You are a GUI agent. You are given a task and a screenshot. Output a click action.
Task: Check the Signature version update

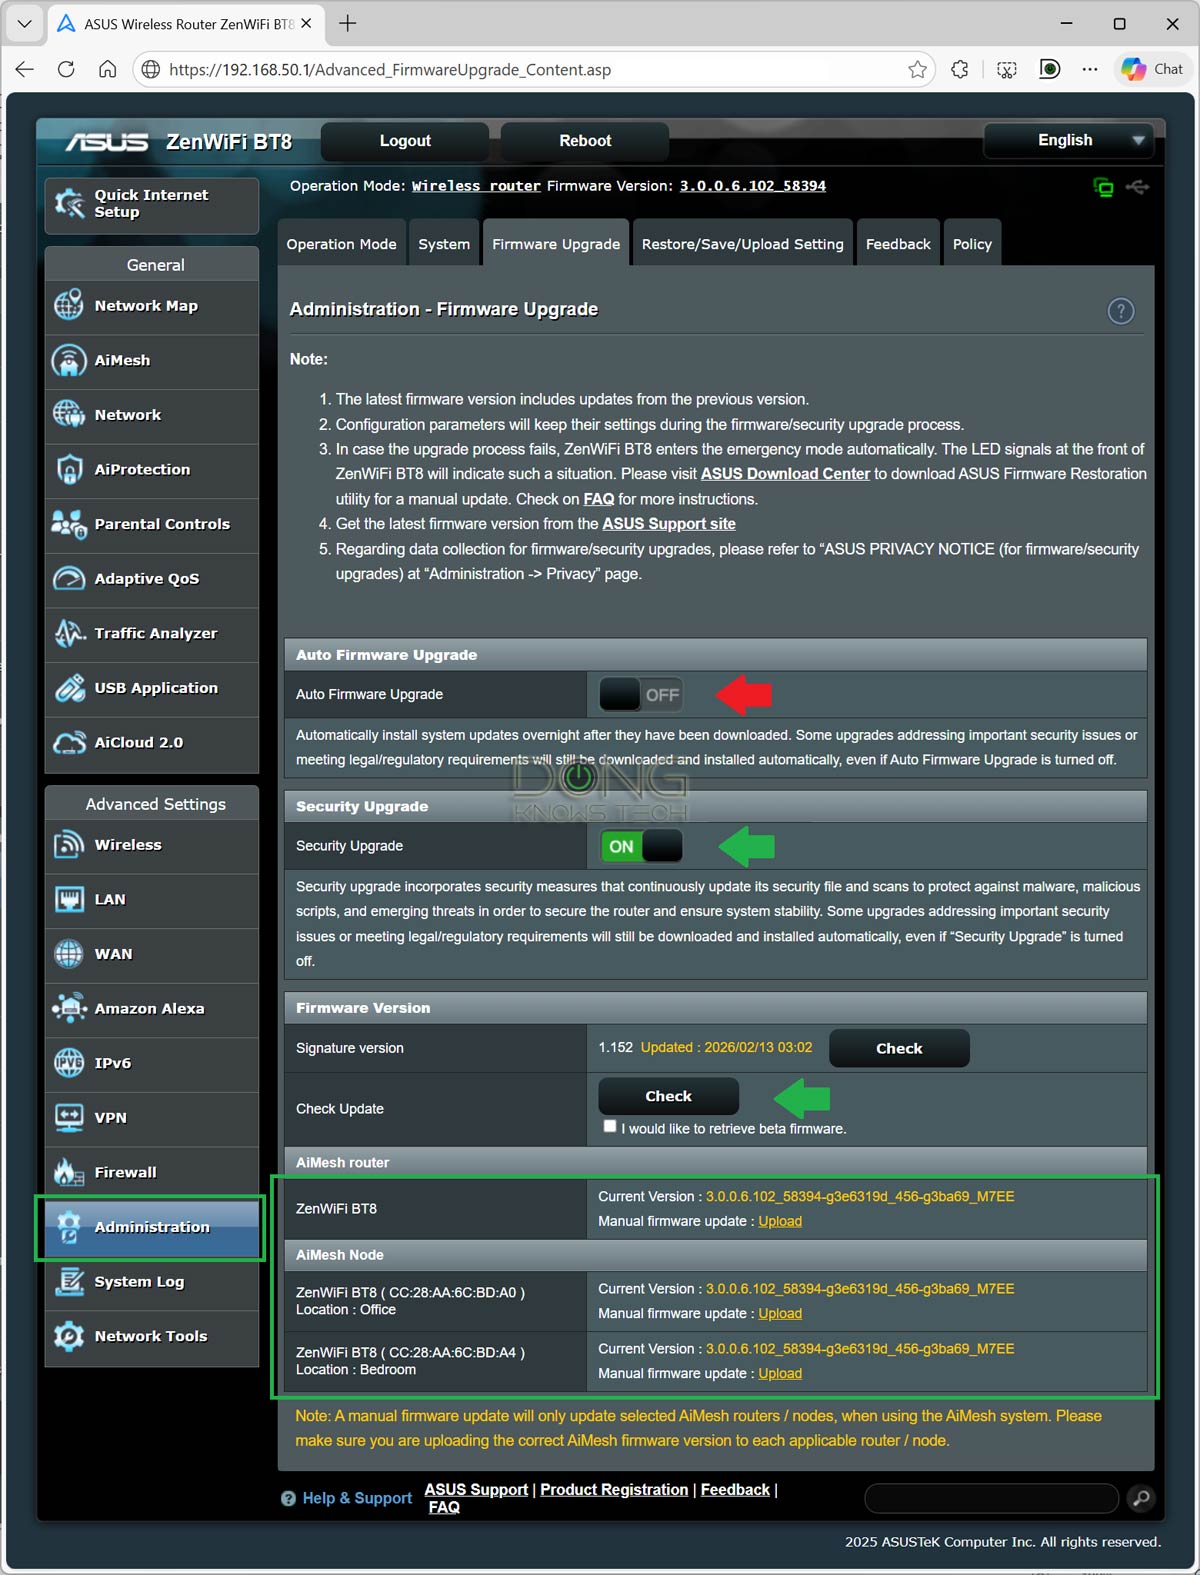point(899,1048)
